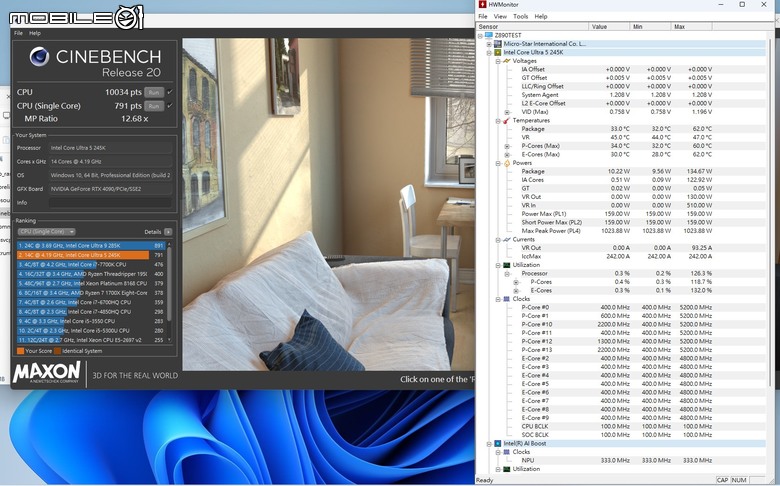The width and height of the screenshot is (780, 486).
Task: Open the File menu in HWMonitor
Action: pos(483,16)
